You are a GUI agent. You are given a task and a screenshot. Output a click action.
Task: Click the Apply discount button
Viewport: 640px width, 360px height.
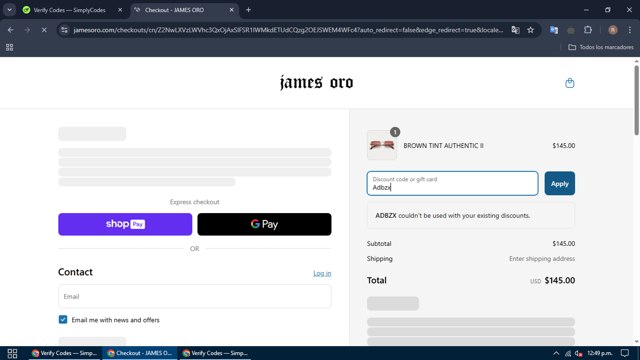pos(560,183)
